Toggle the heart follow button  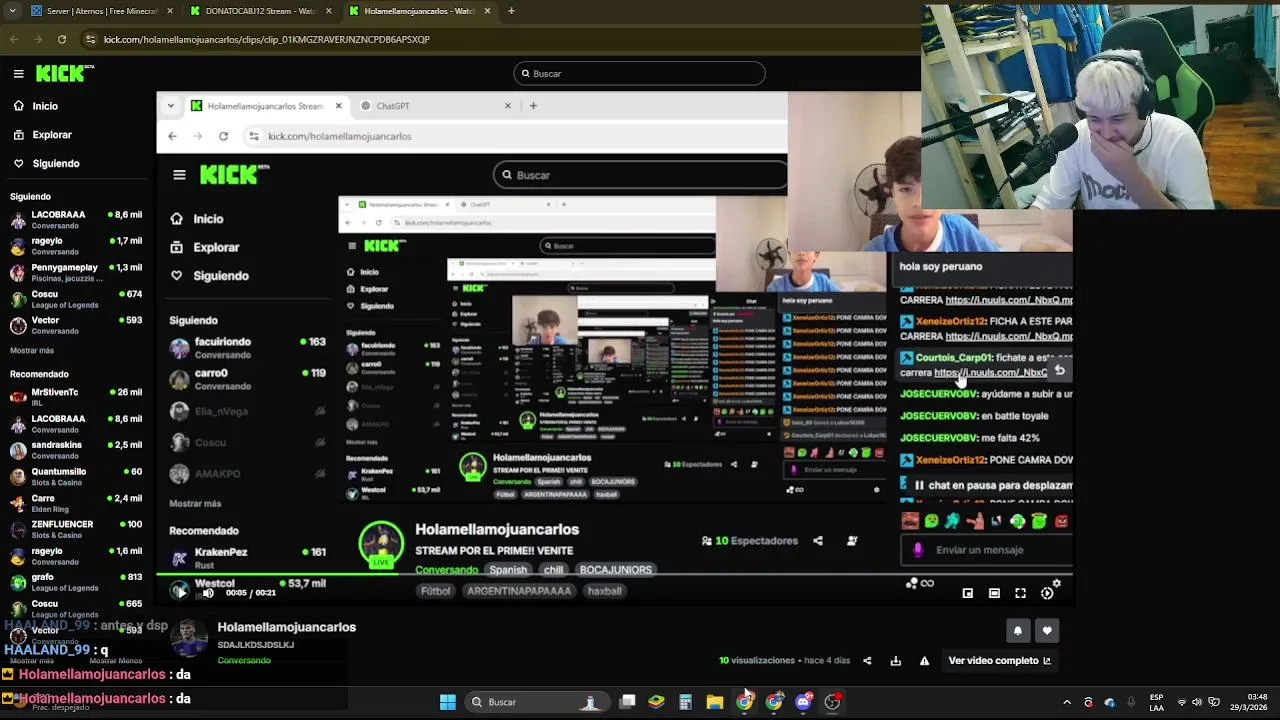point(1046,630)
